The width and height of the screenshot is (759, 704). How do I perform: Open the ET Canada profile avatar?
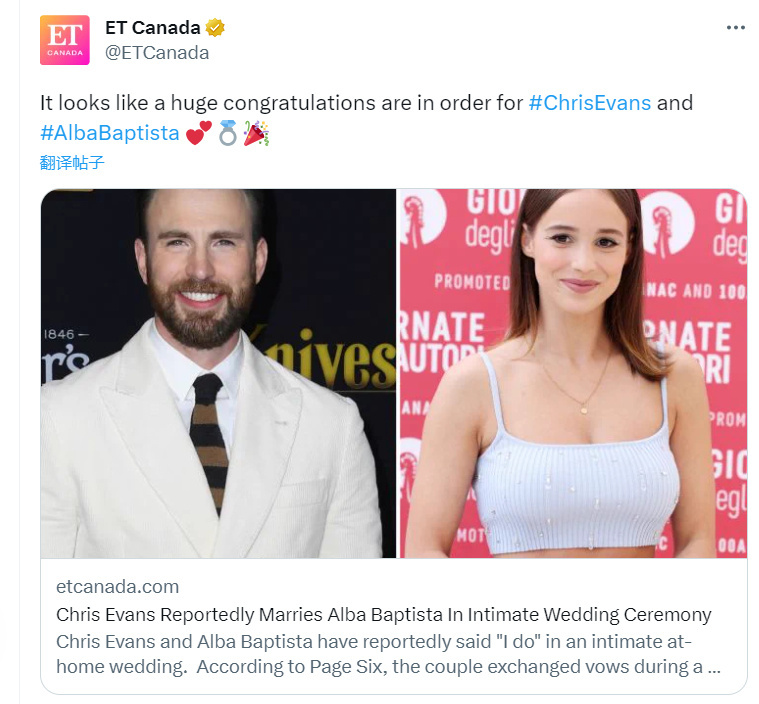click(64, 40)
